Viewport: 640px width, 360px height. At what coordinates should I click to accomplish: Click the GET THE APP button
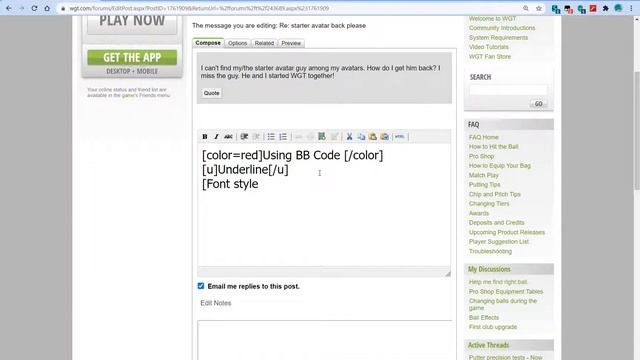(132, 58)
